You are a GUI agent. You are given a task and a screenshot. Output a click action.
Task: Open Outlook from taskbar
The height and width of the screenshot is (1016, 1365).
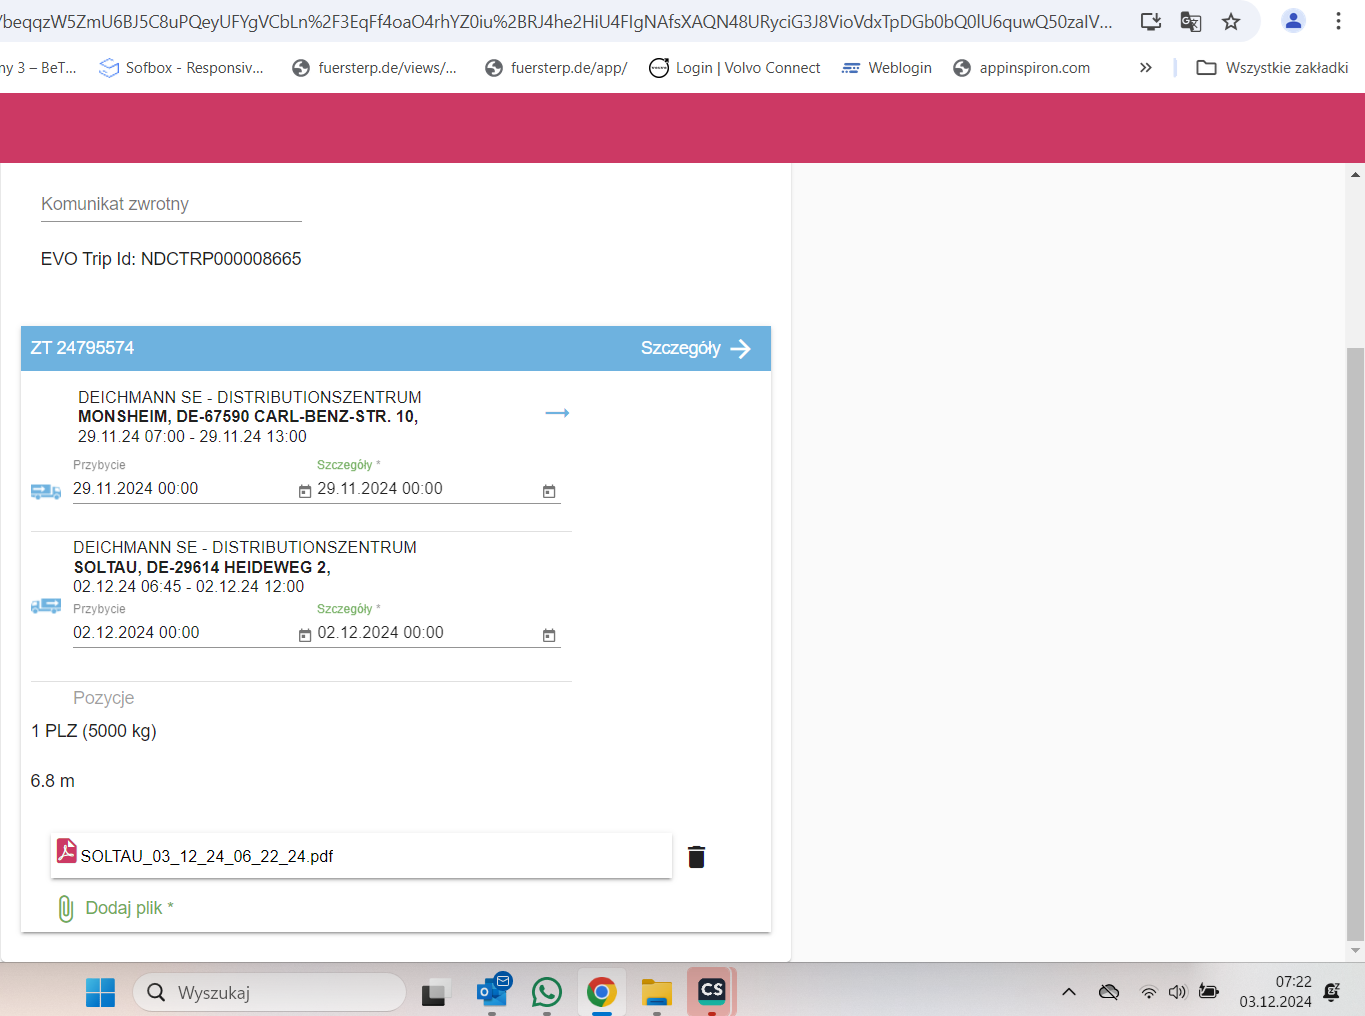(x=492, y=993)
